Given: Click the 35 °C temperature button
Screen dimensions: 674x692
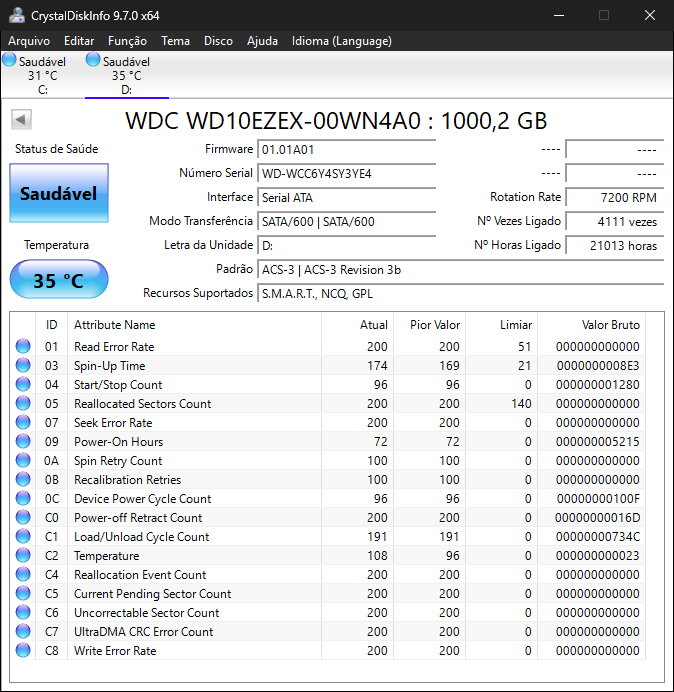Looking at the screenshot, I should [58, 280].
